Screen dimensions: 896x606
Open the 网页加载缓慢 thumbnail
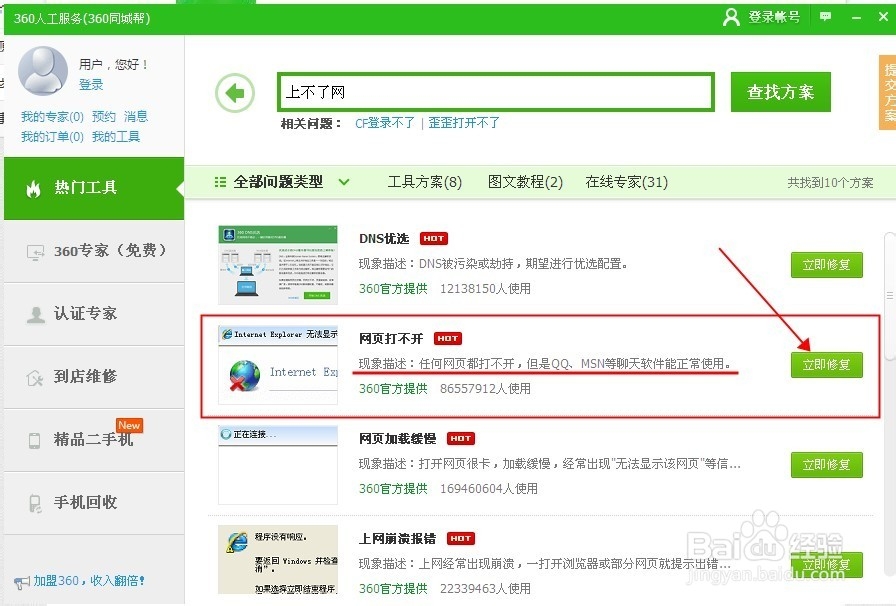click(278, 465)
